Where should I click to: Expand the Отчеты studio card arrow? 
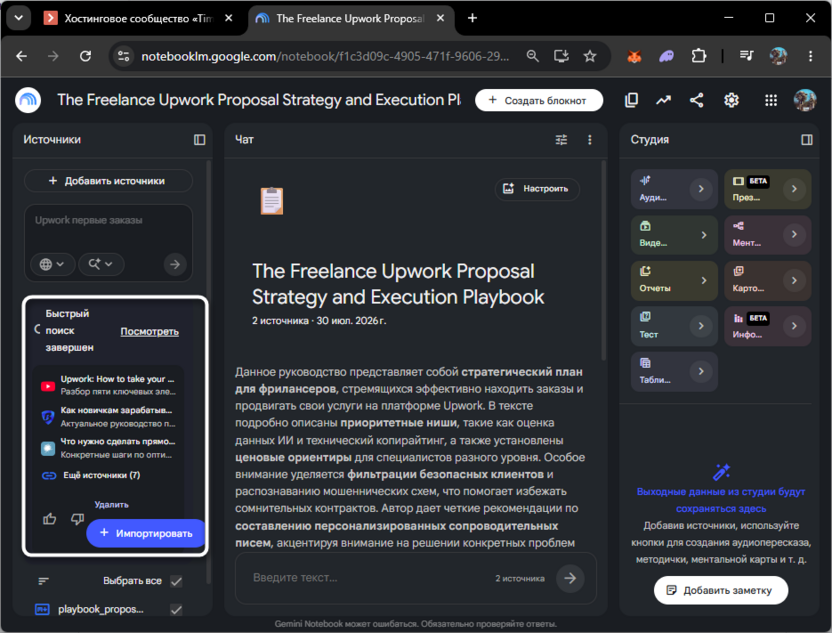(x=704, y=280)
